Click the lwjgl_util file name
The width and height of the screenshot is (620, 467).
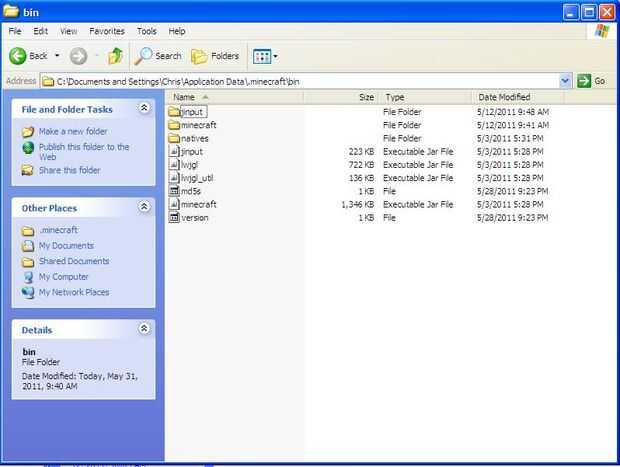pos(197,178)
